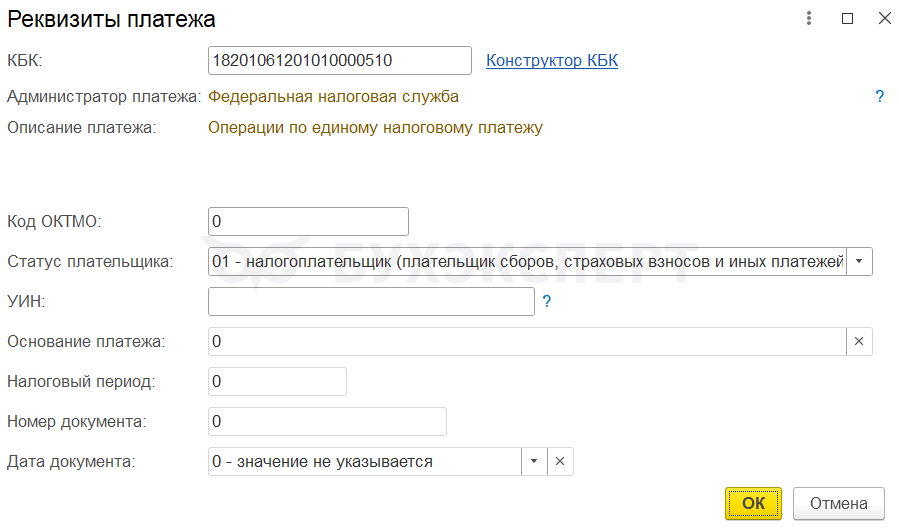Focus the Код ОКТМО field
The width and height of the screenshot is (899, 529).
pyautogui.click(x=308, y=221)
